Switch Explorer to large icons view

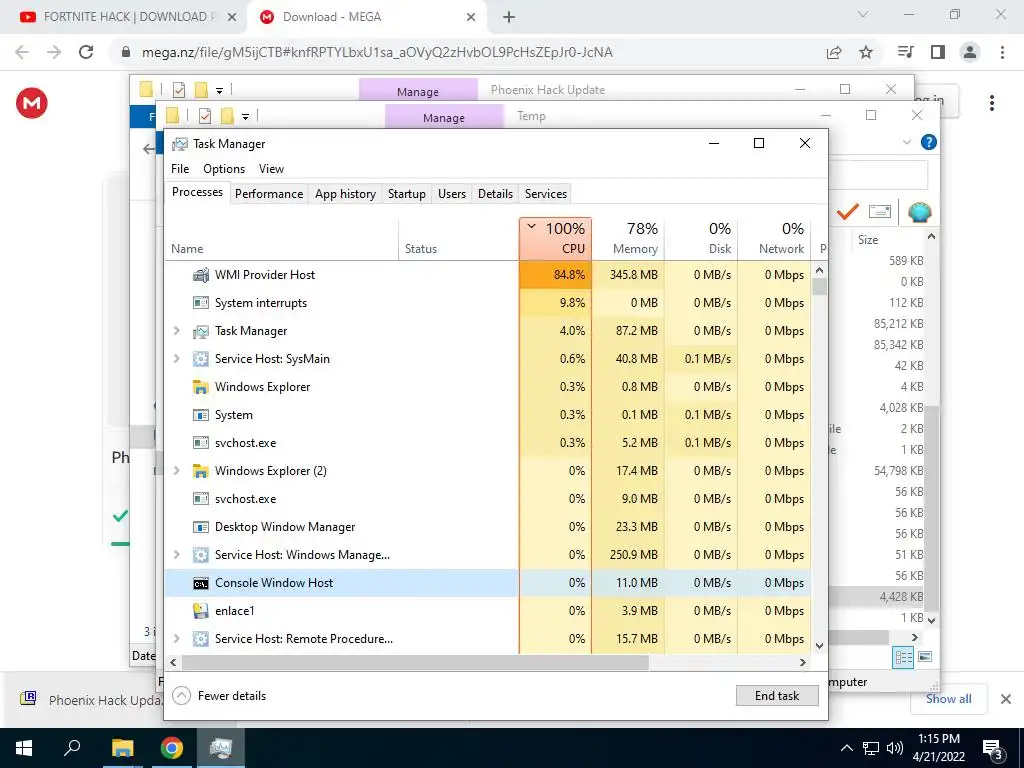[x=925, y=657]
